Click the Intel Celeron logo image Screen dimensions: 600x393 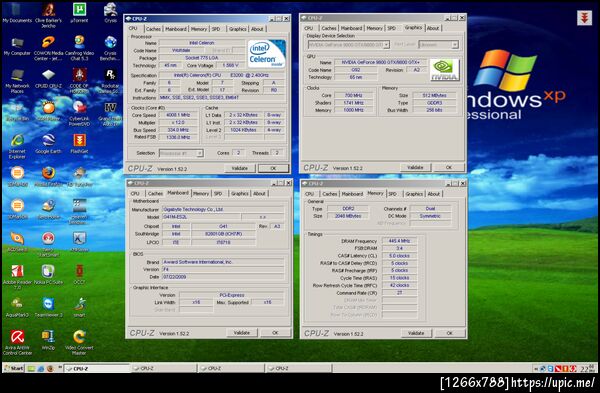click(267, 54)
